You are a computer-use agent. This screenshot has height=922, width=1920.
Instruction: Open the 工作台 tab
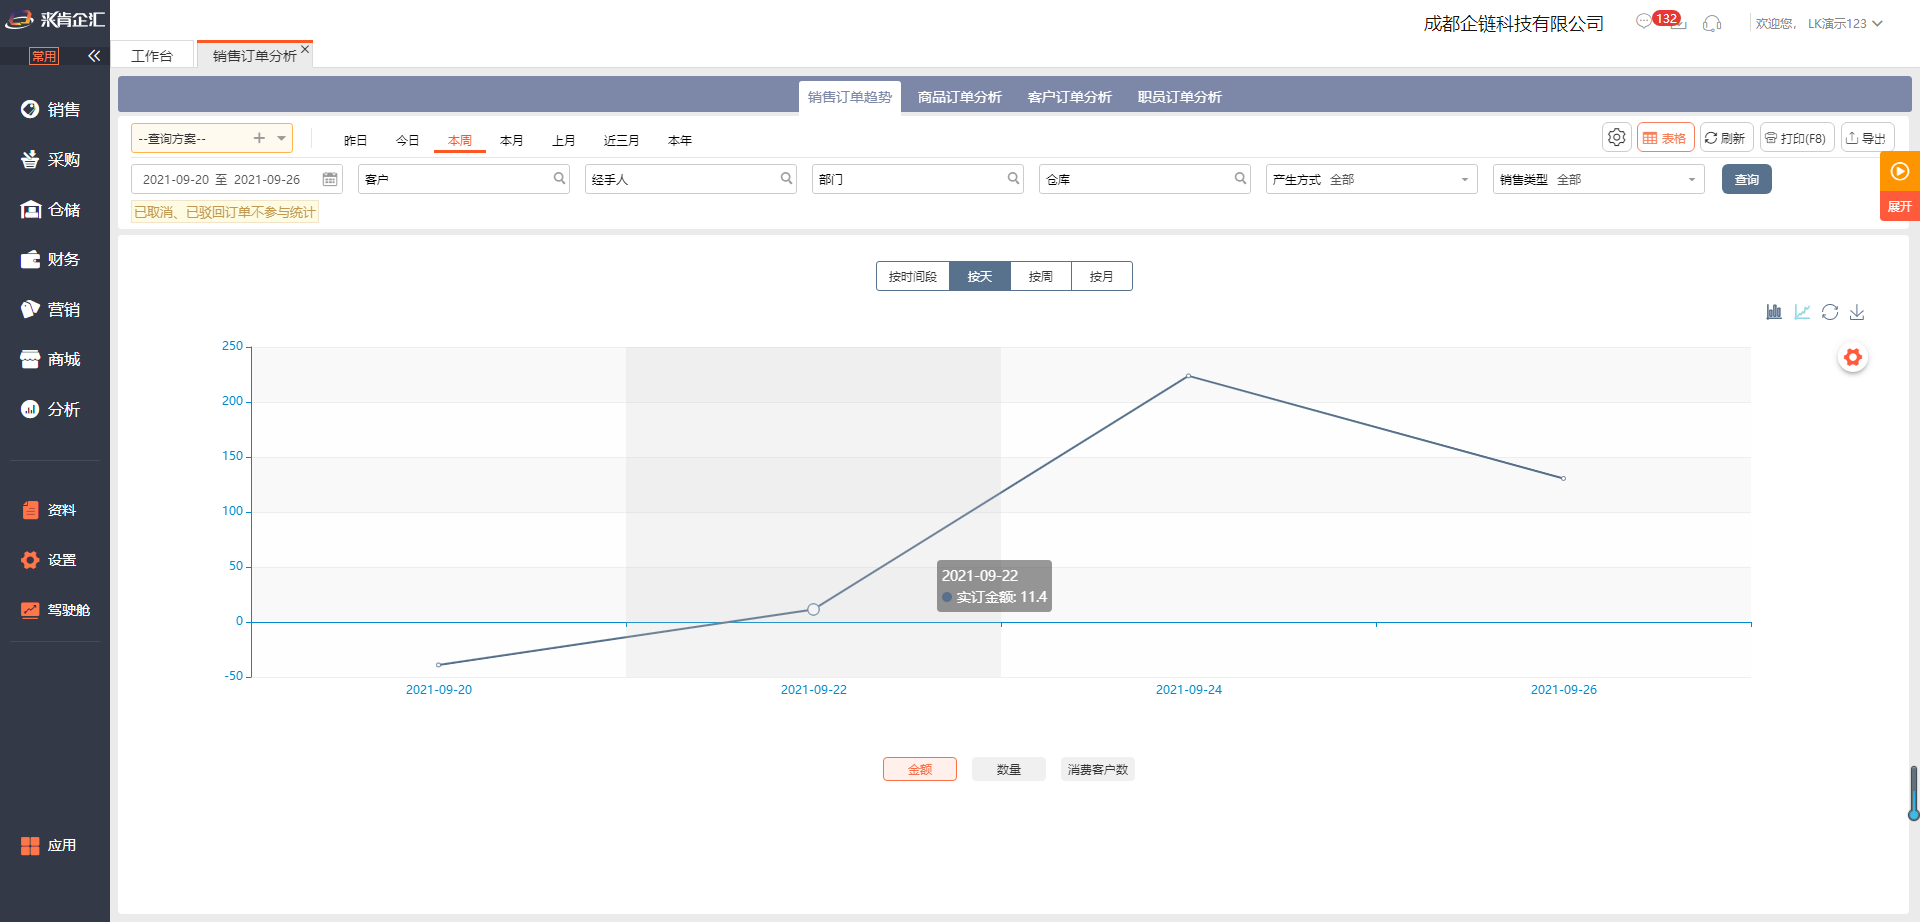tap(152, 56)
